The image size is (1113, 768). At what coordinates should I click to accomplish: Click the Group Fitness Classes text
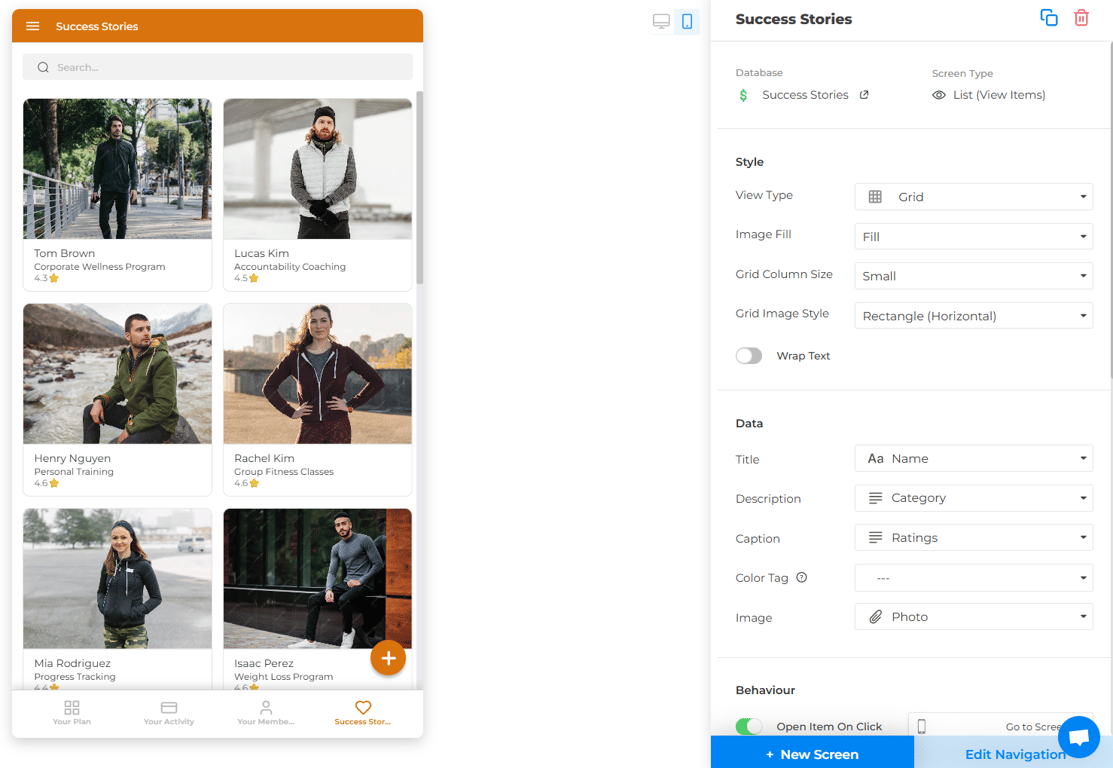point(284,472)
